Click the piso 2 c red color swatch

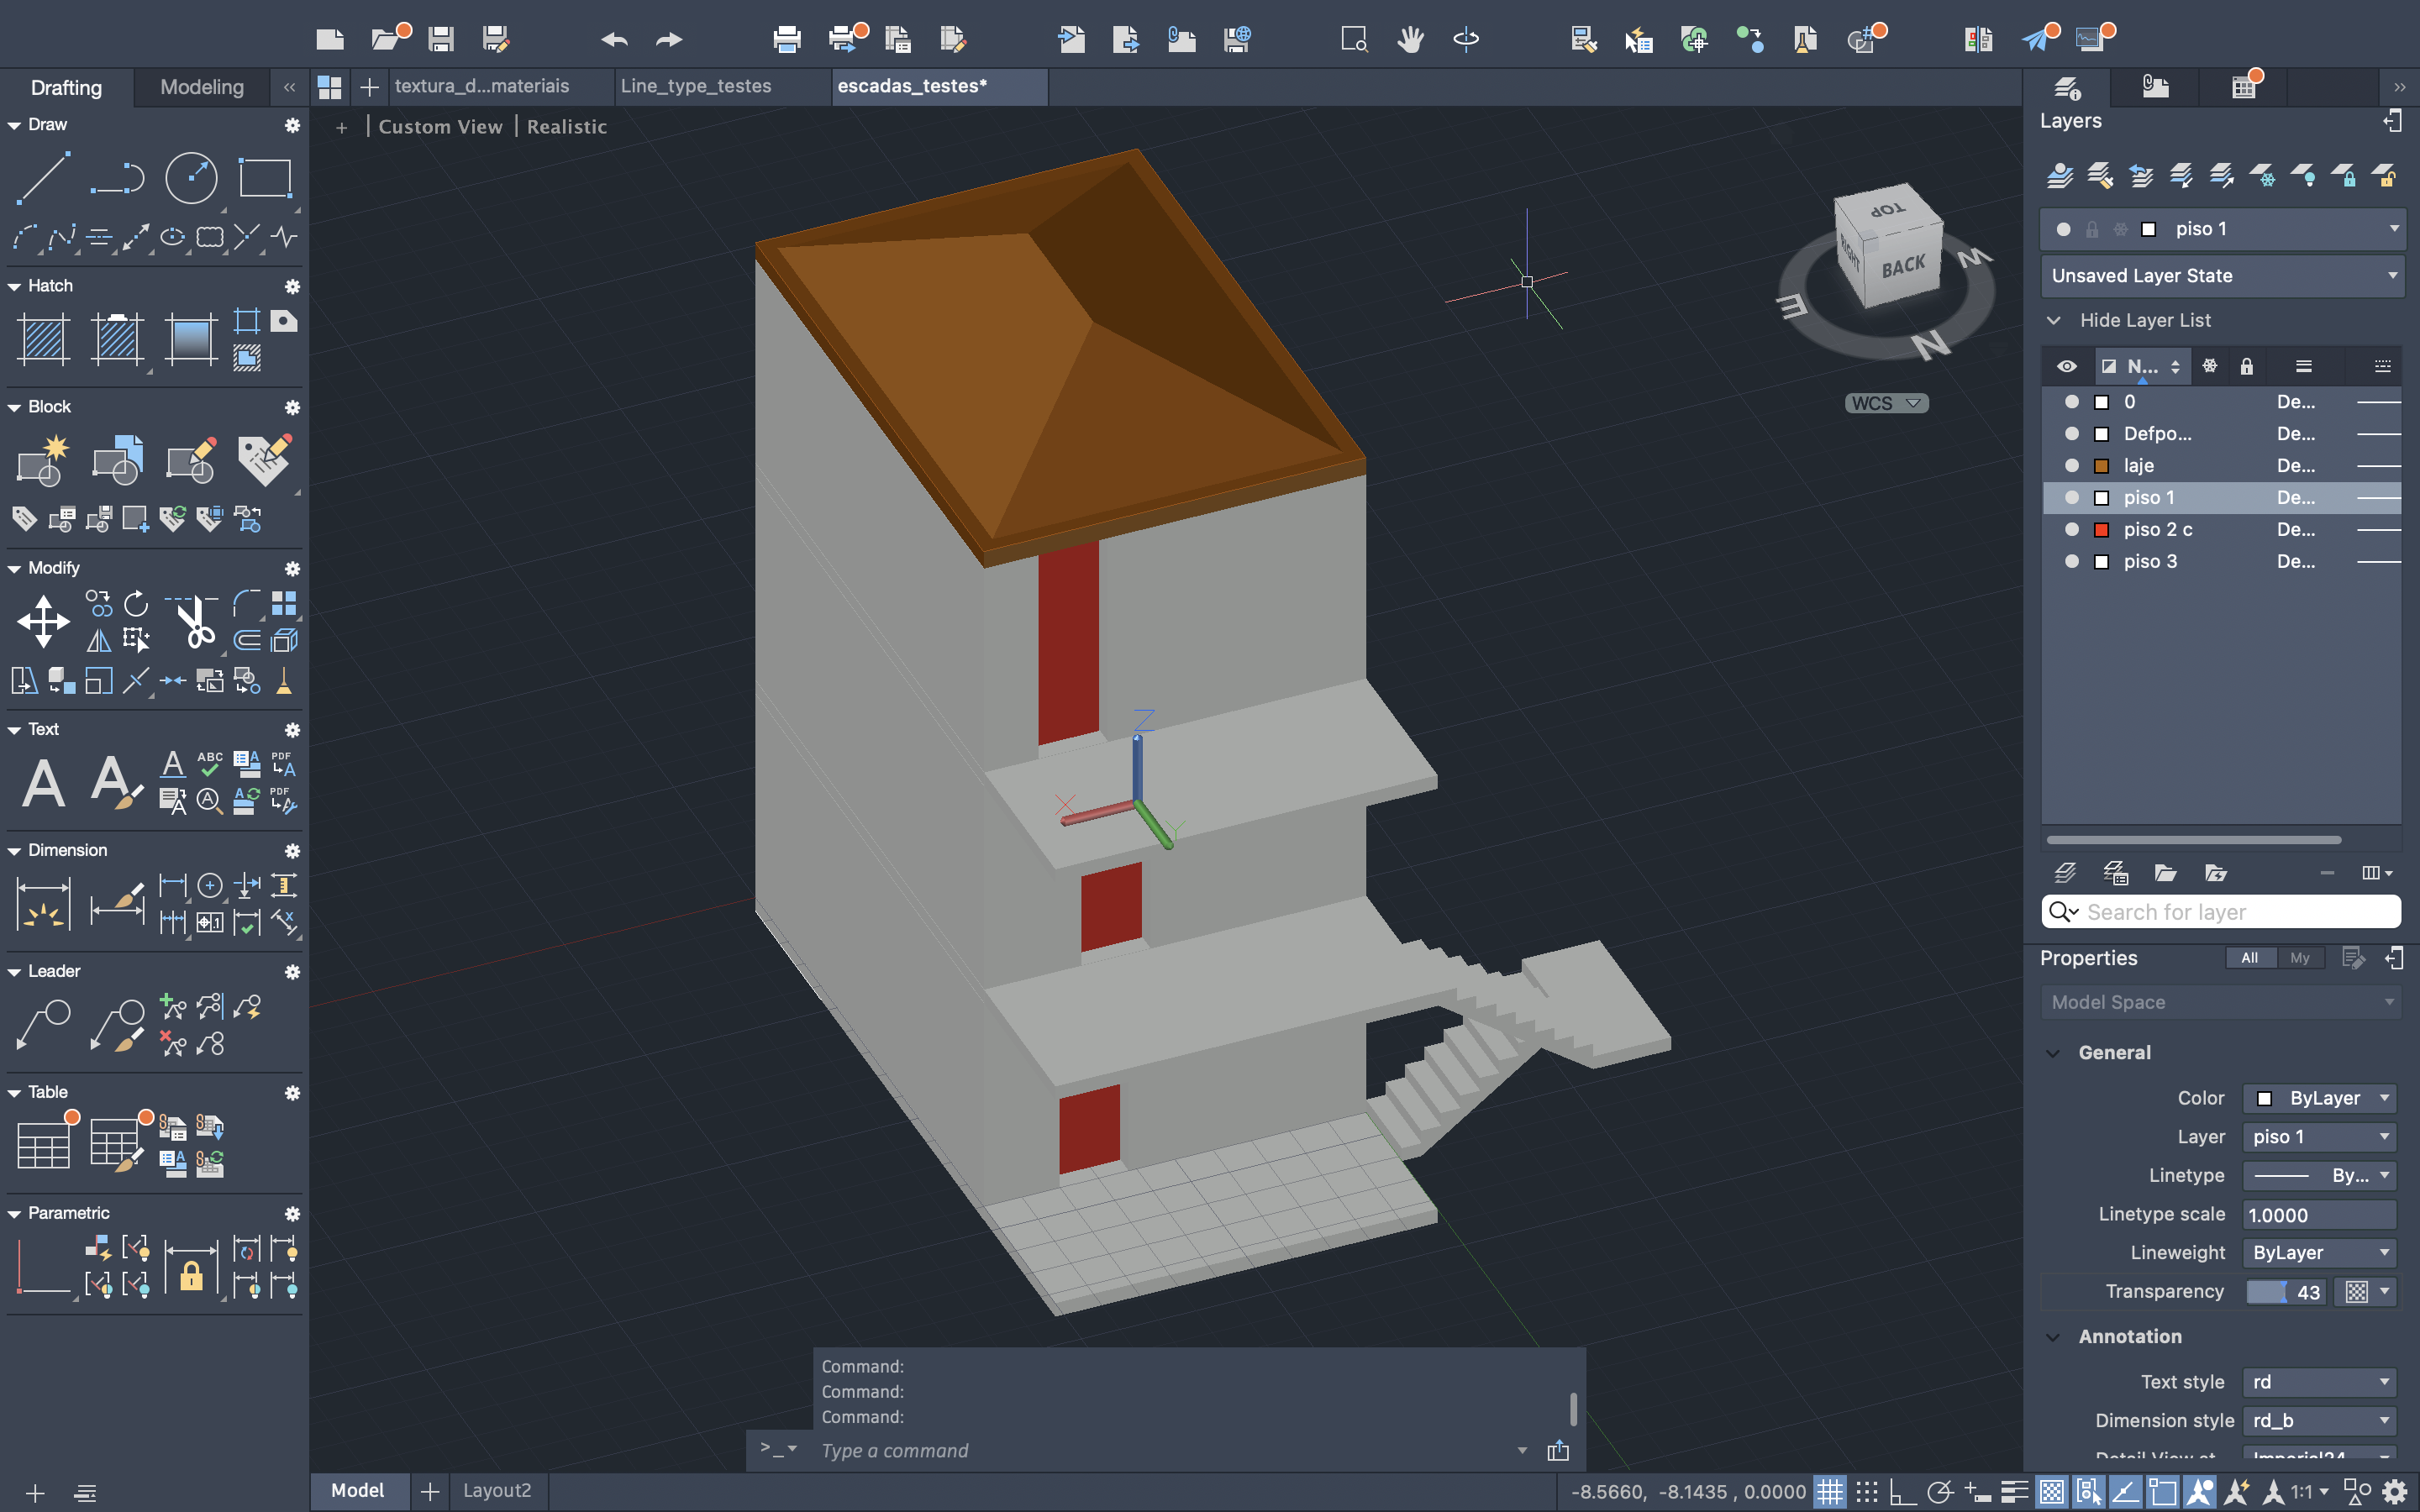click(2101, 530)
